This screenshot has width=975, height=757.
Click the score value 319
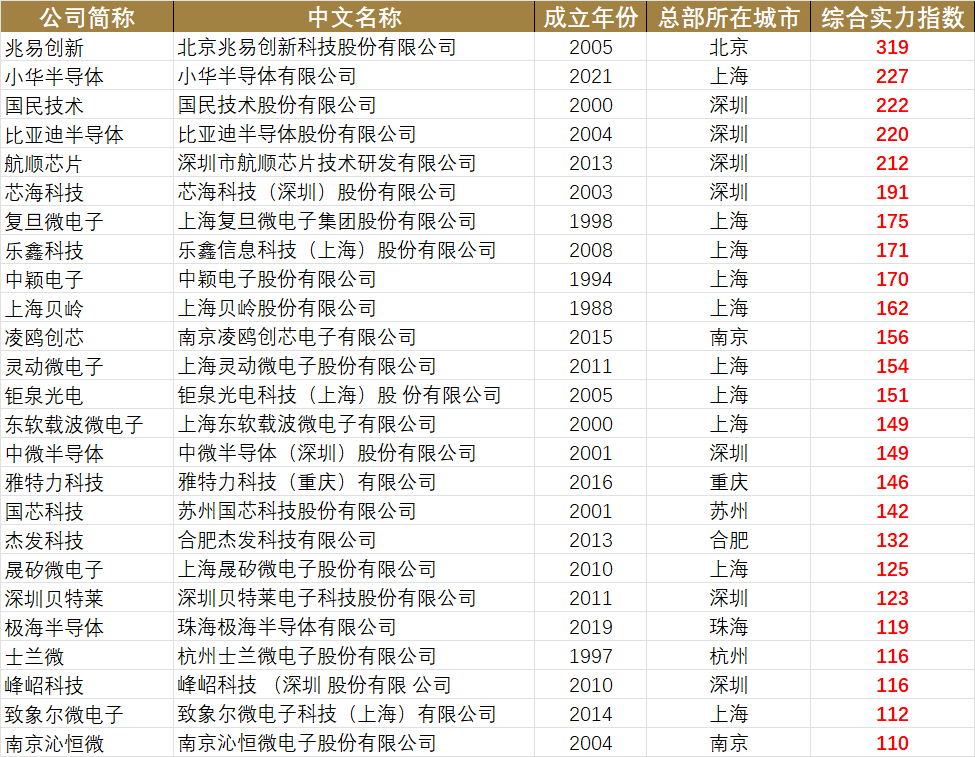(x=892, y=47)
